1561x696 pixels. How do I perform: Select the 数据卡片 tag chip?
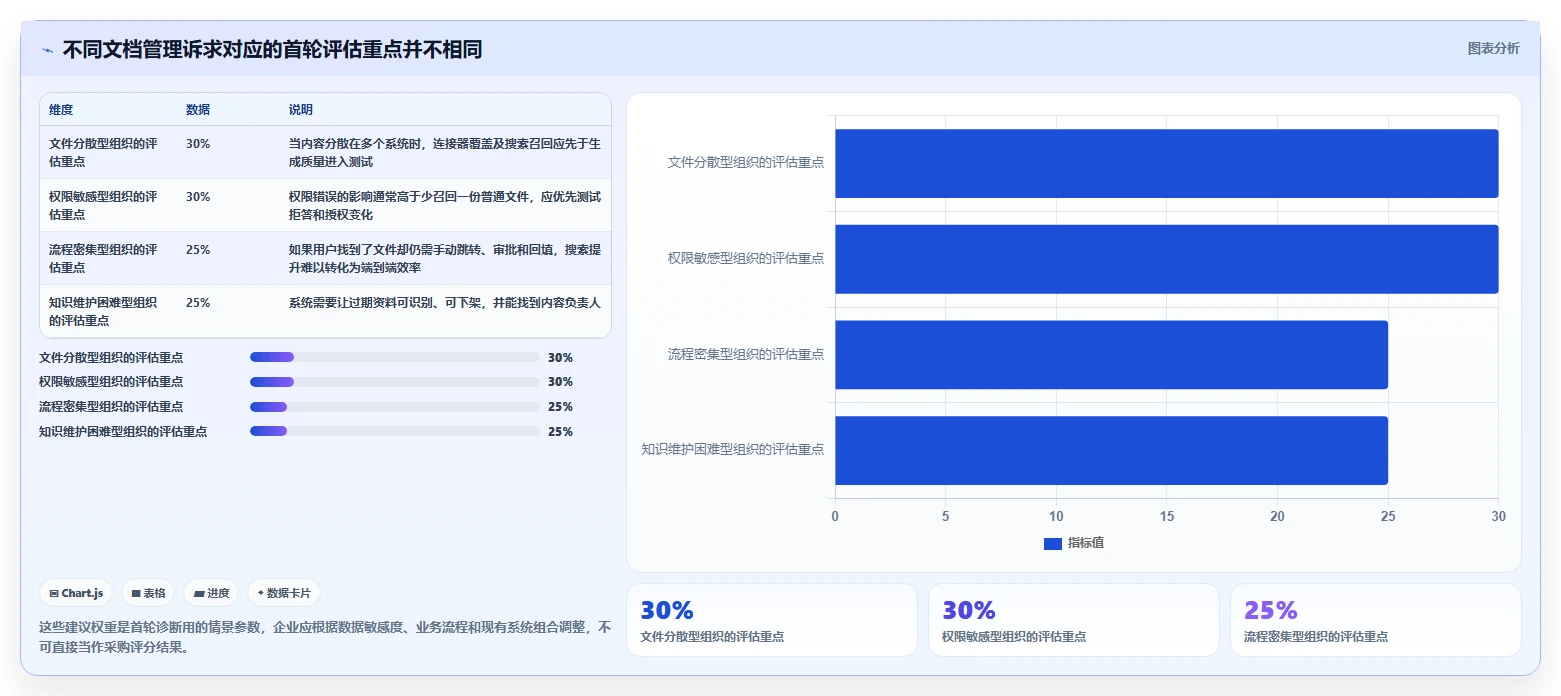coord(284,593)
